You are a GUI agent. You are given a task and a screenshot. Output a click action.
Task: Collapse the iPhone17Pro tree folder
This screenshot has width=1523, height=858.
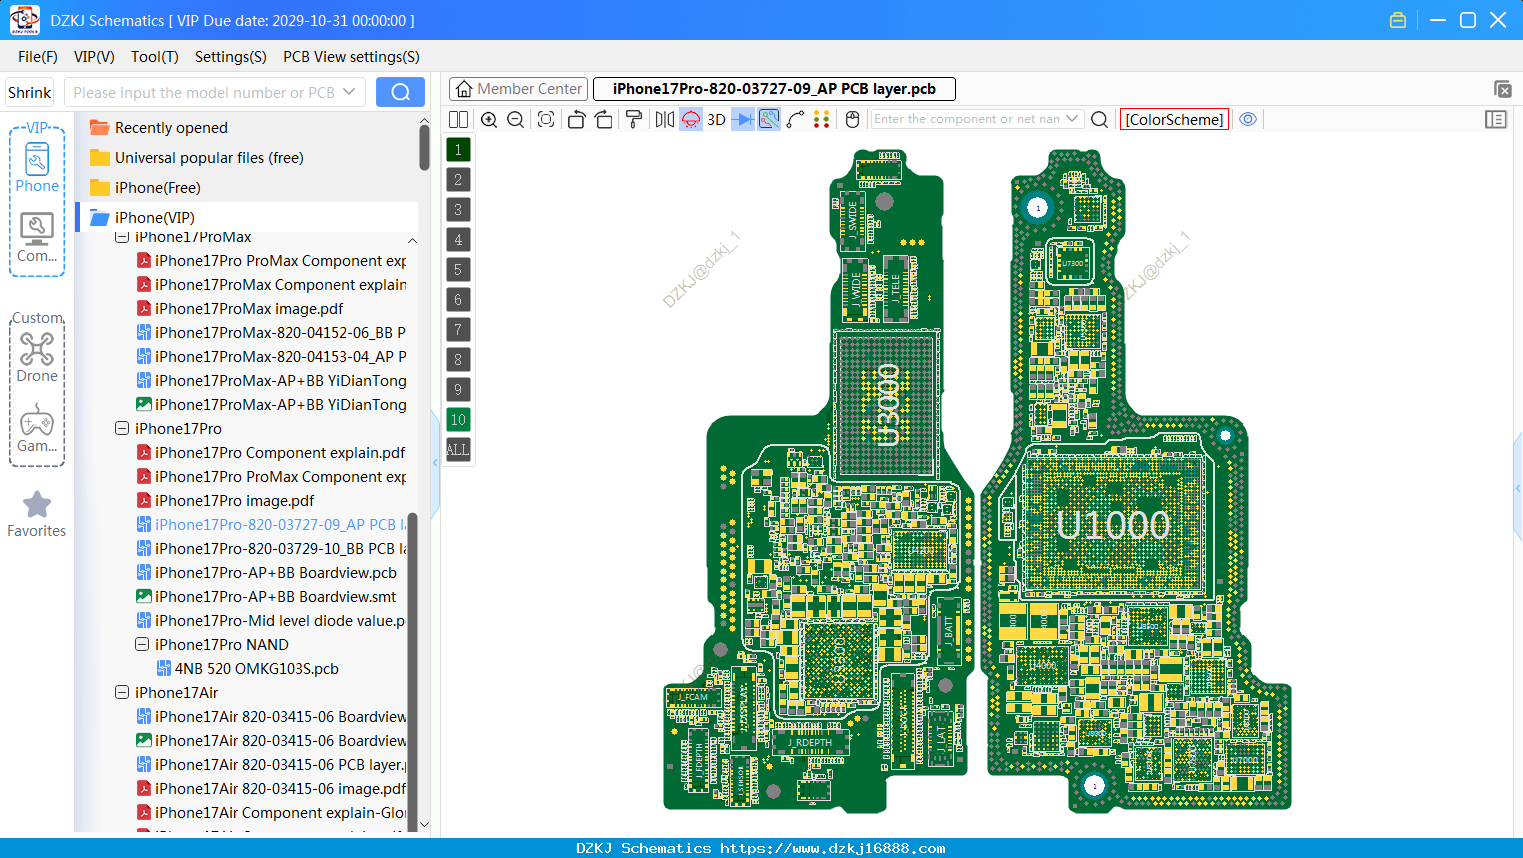coord(122,428)
